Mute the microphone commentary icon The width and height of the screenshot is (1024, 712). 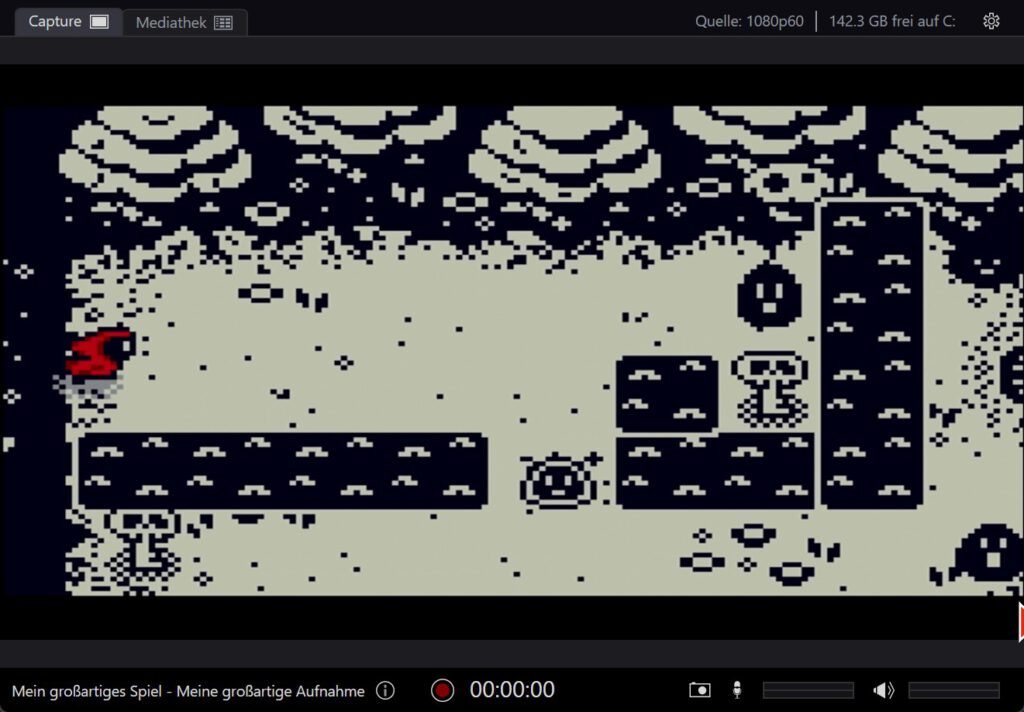737,690
